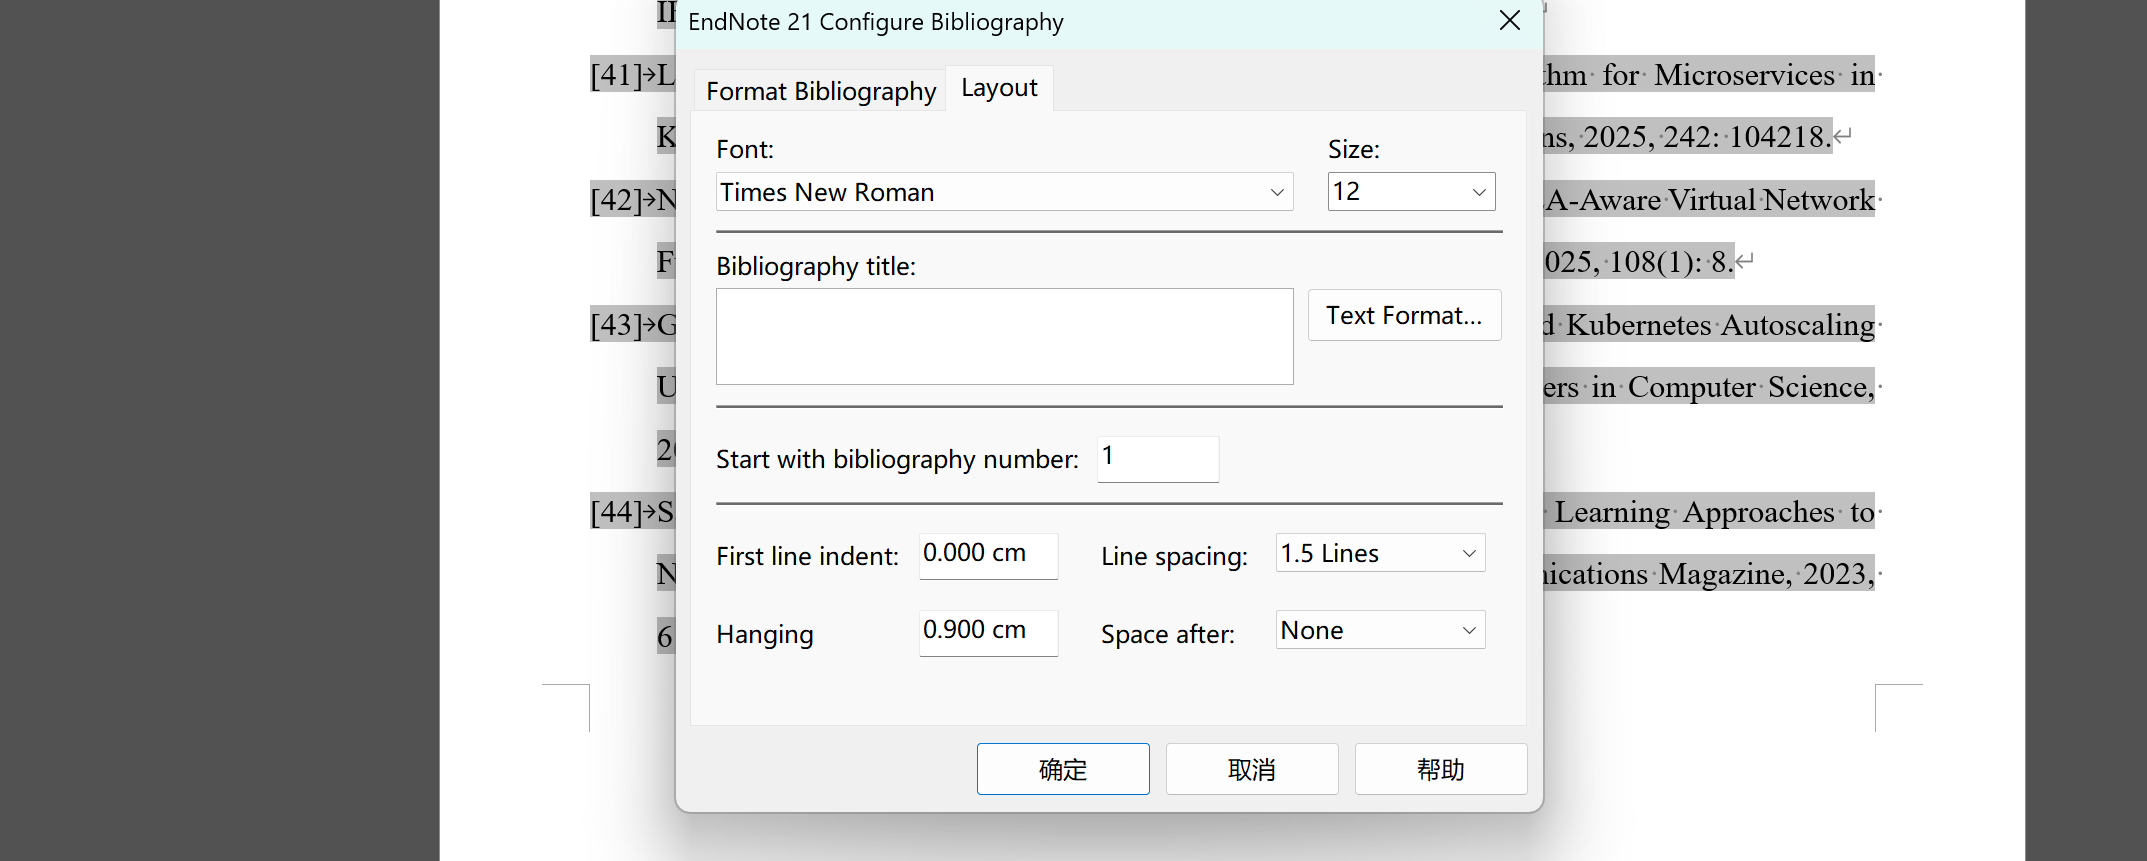Click the 'First line indent:' label
This screenshot has height=861, width=2147.
click(x=807, y=557)
